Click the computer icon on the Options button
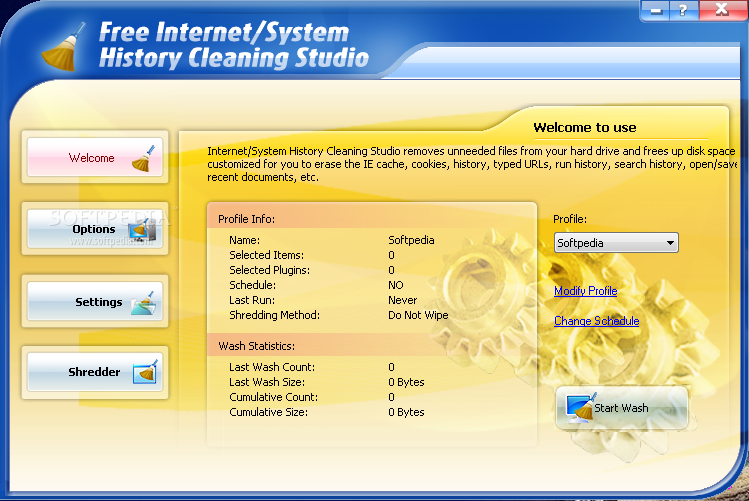 pyautogui.click(x=144, y=230)
